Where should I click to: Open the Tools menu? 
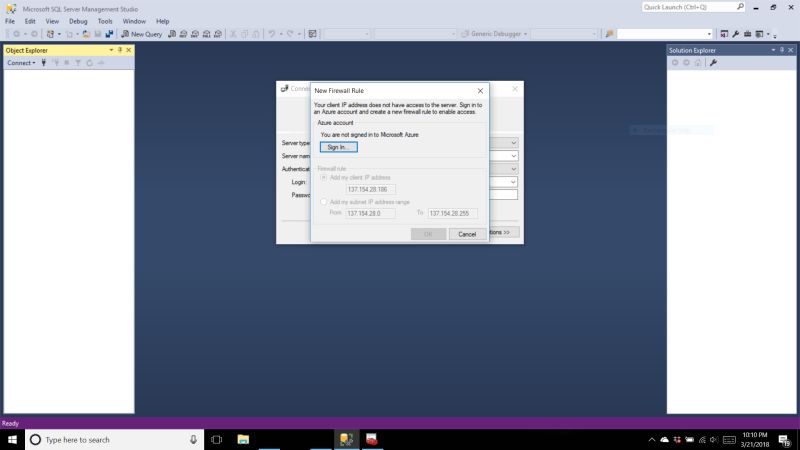click(105, 21)
